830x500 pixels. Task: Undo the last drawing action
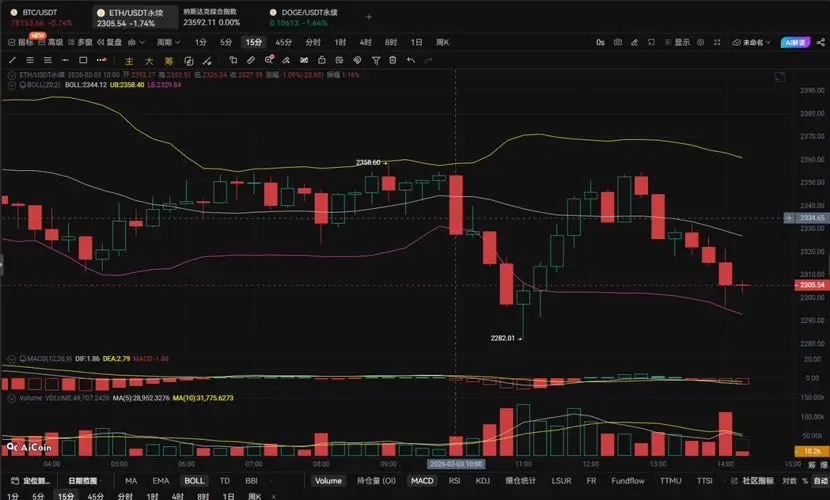coord(411,60)
